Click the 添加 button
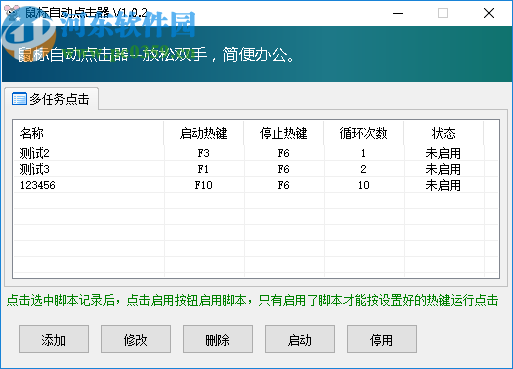The width and height of the screenshot is (513, 369). point(54,339)
